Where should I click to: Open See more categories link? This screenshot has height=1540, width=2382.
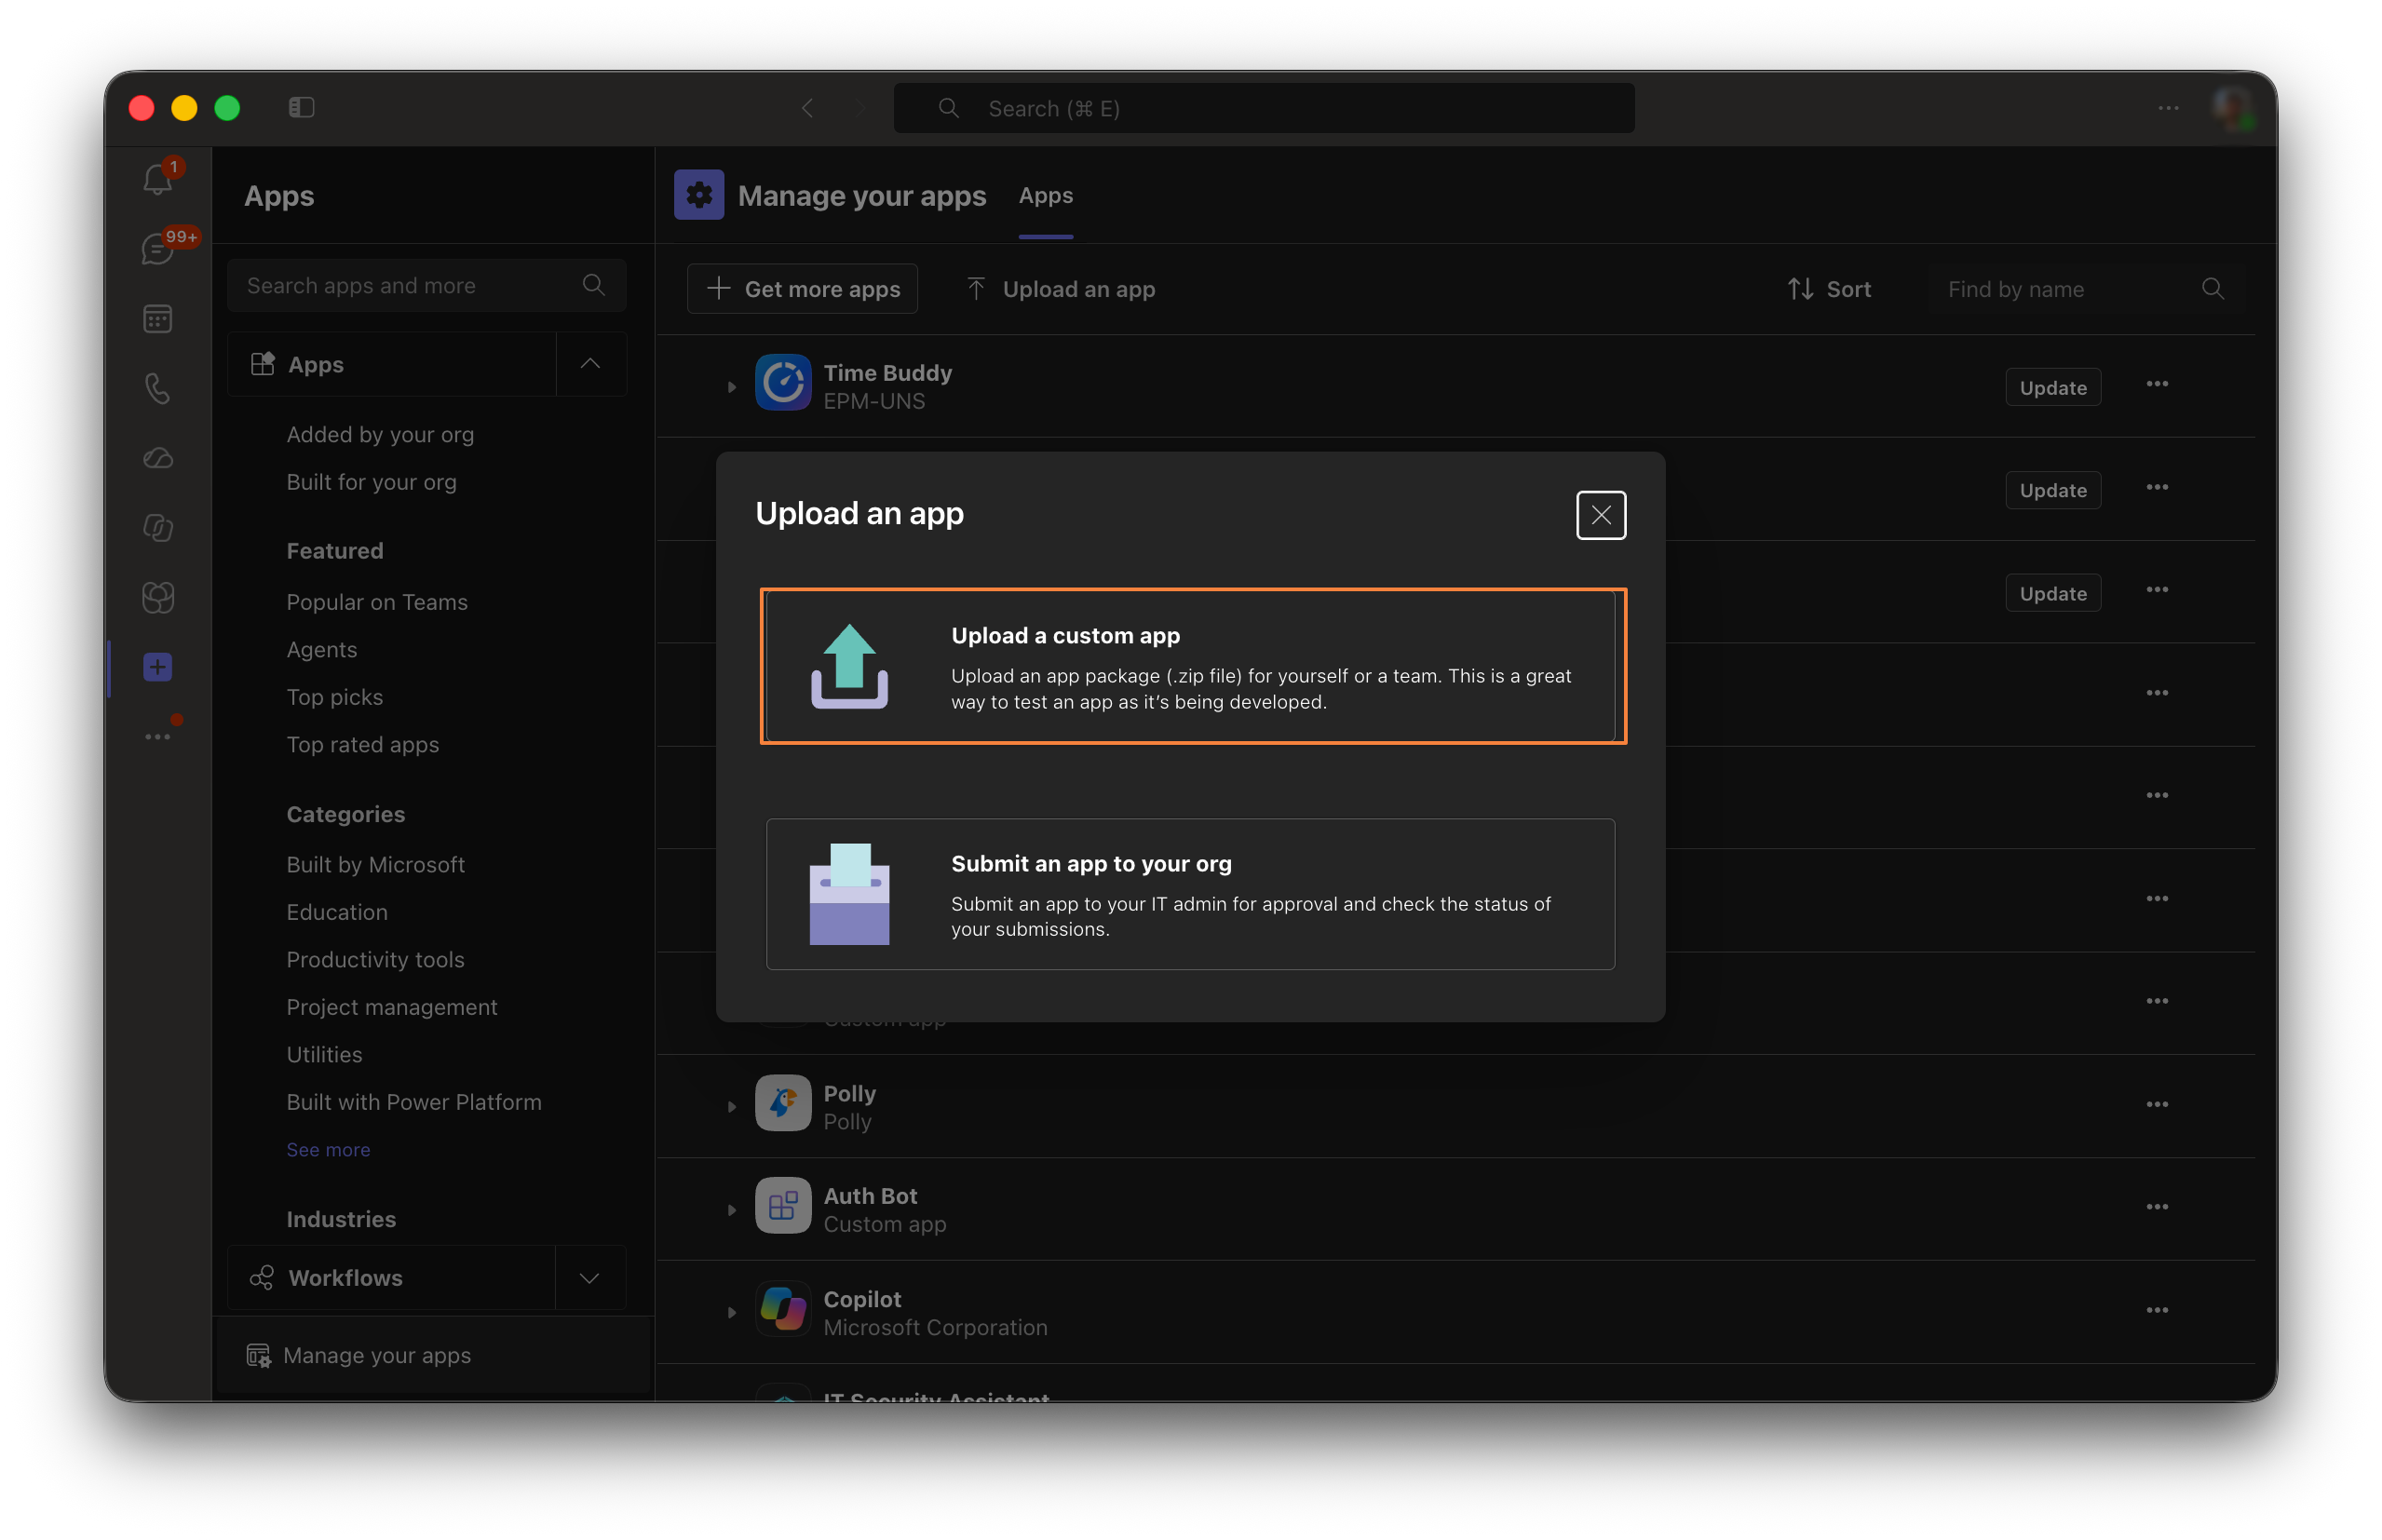tap(328, 1150)
